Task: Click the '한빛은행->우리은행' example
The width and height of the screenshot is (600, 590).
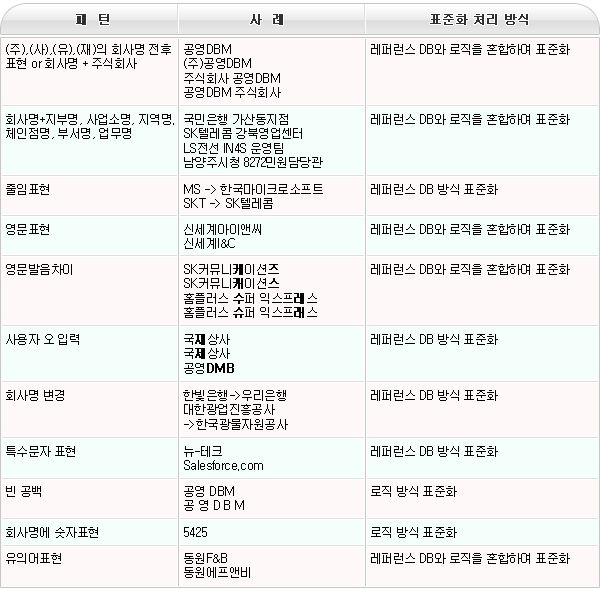Action: [235, 396]
